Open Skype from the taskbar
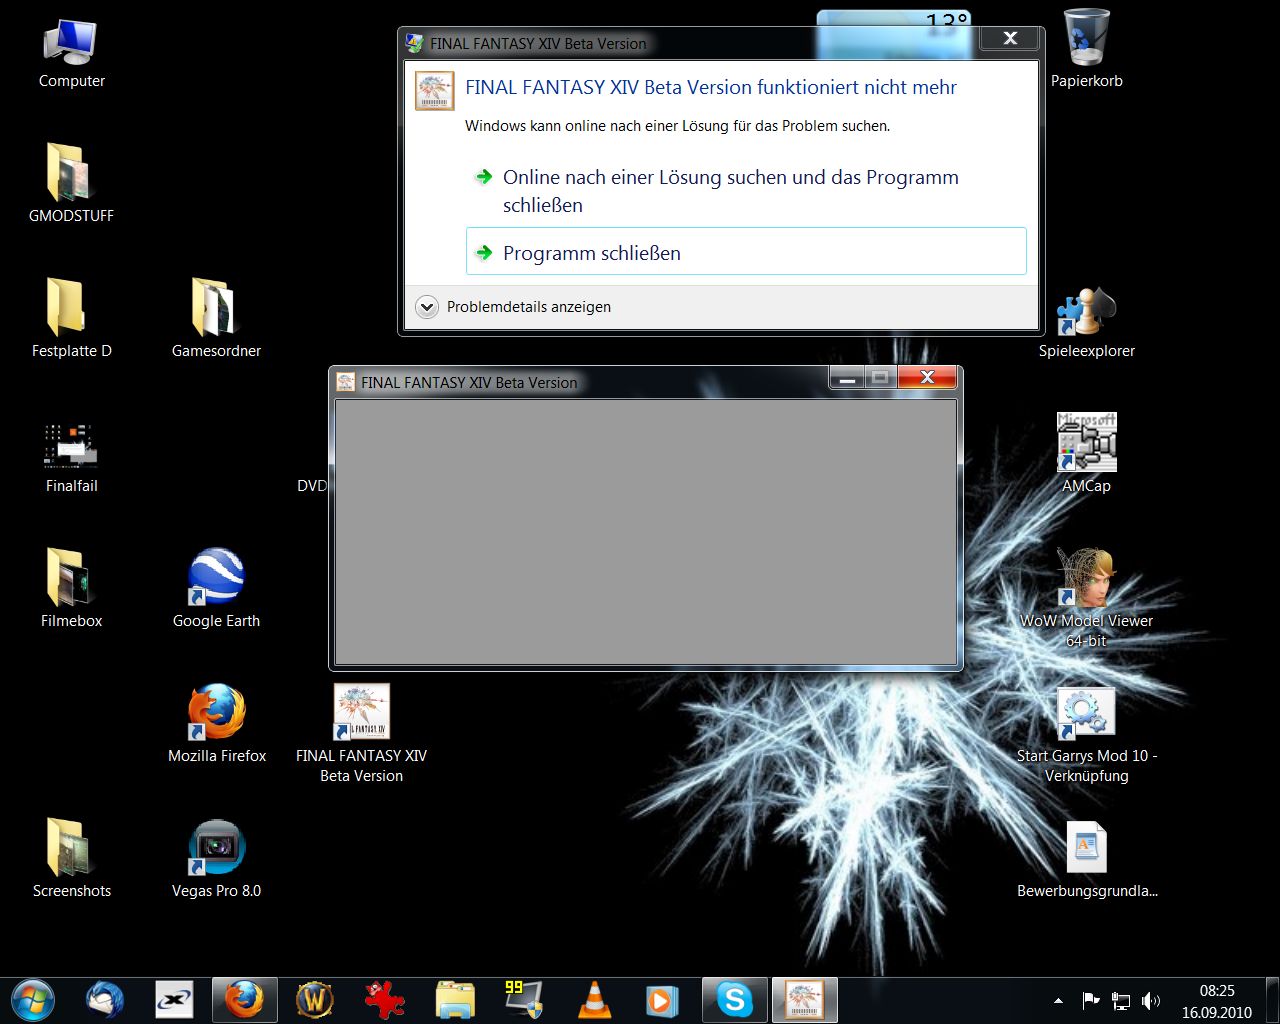The height and width of the screenshot is (1024, 1280). 735,1000
